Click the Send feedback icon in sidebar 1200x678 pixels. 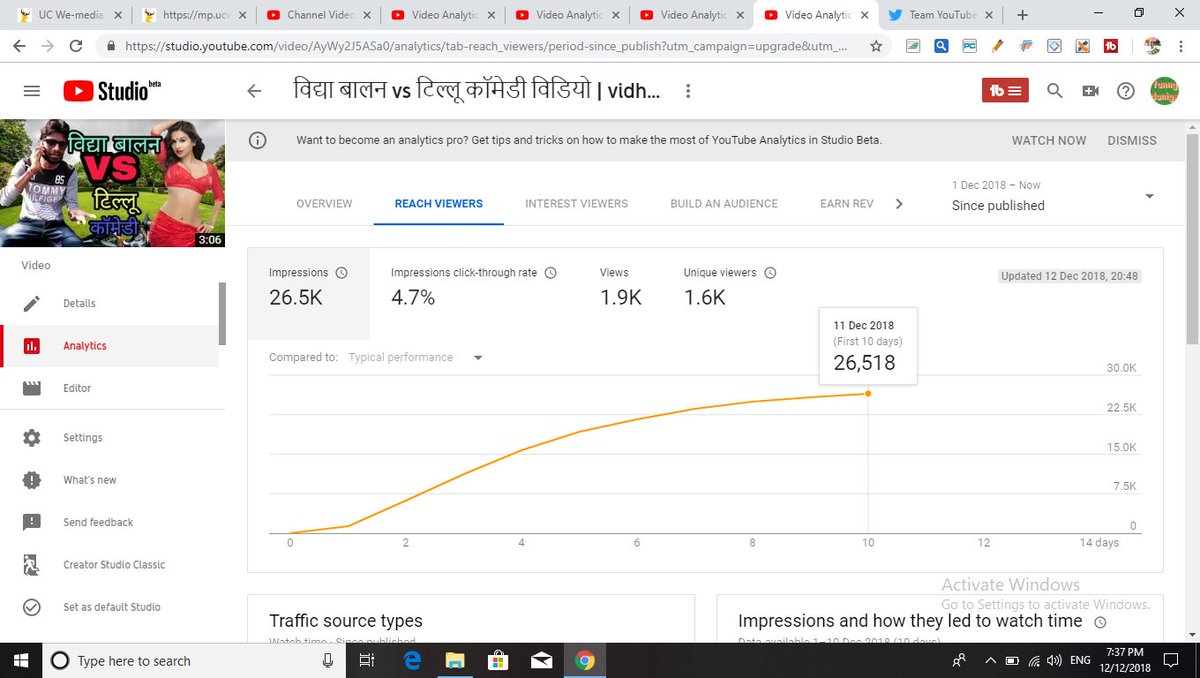32,522
